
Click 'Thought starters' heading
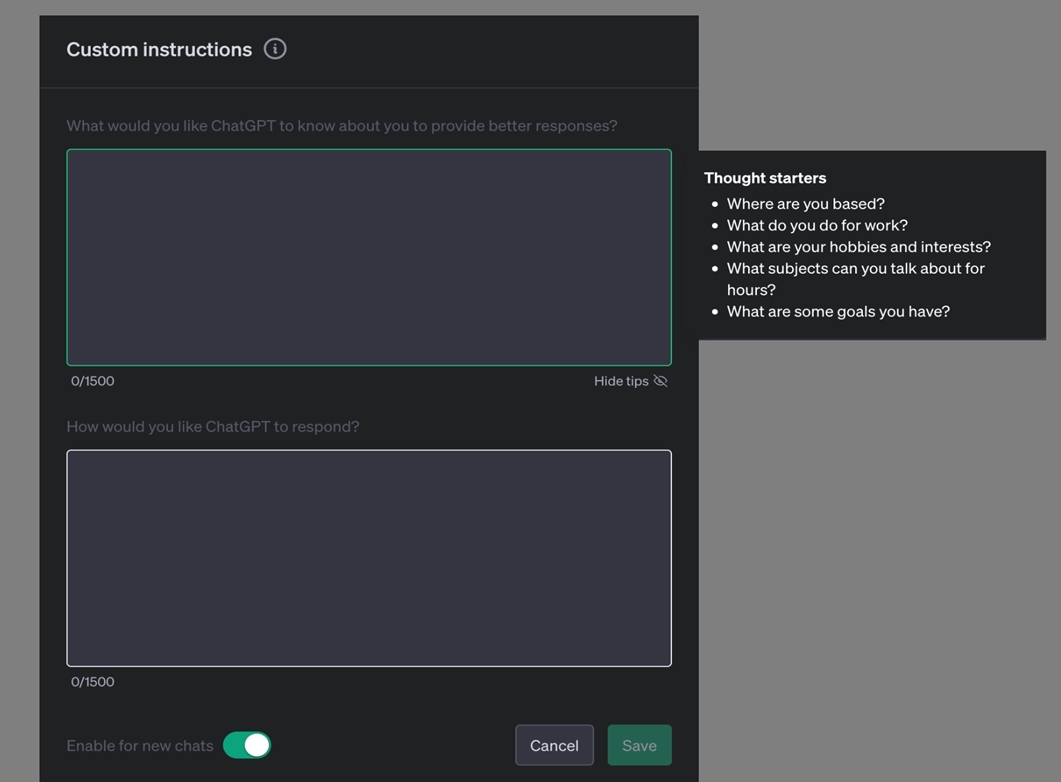tap(765, 178)
